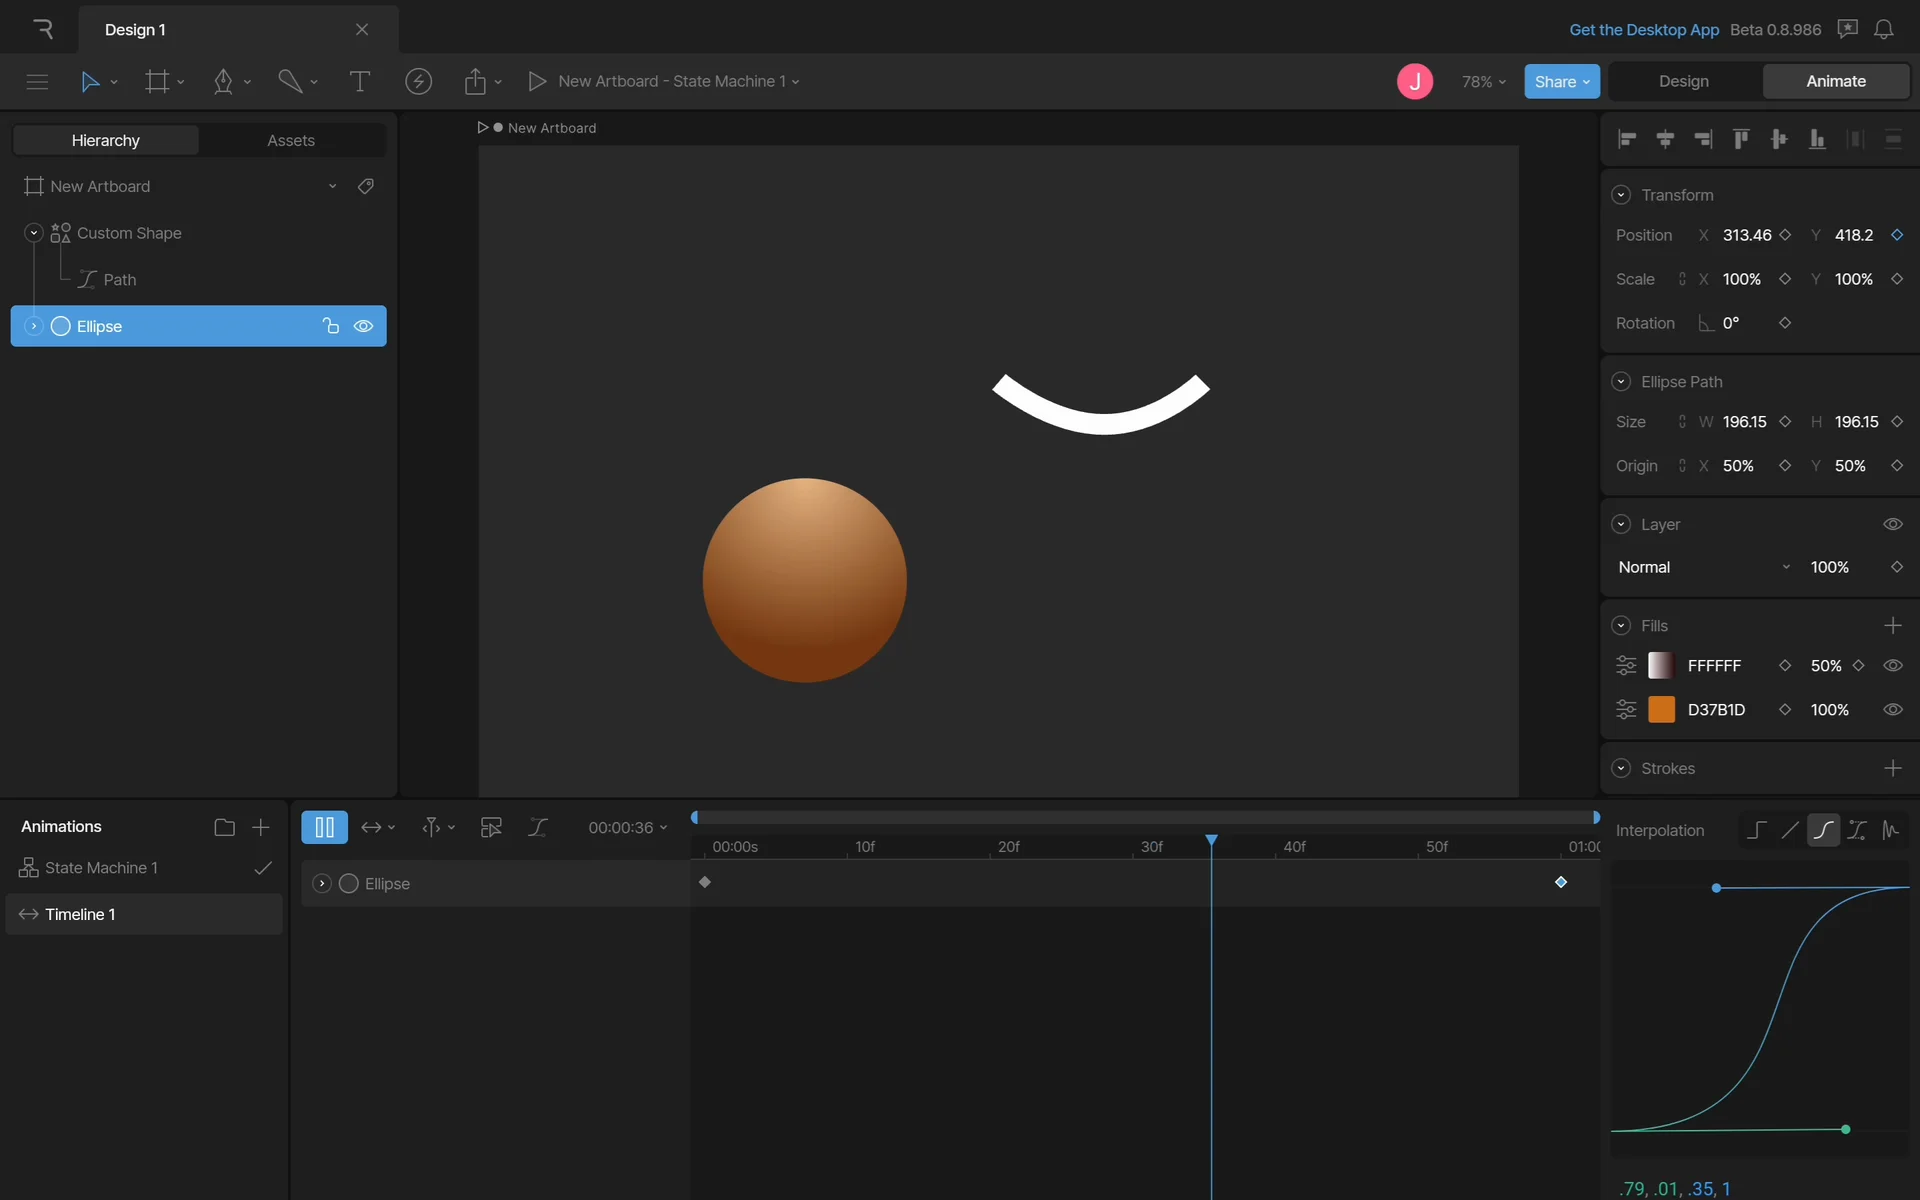Viewport: 1920px width, 1200px height.
Task: Select the Pen tool in toolbar
Action: pyautogui.click(x=223, y=82)
